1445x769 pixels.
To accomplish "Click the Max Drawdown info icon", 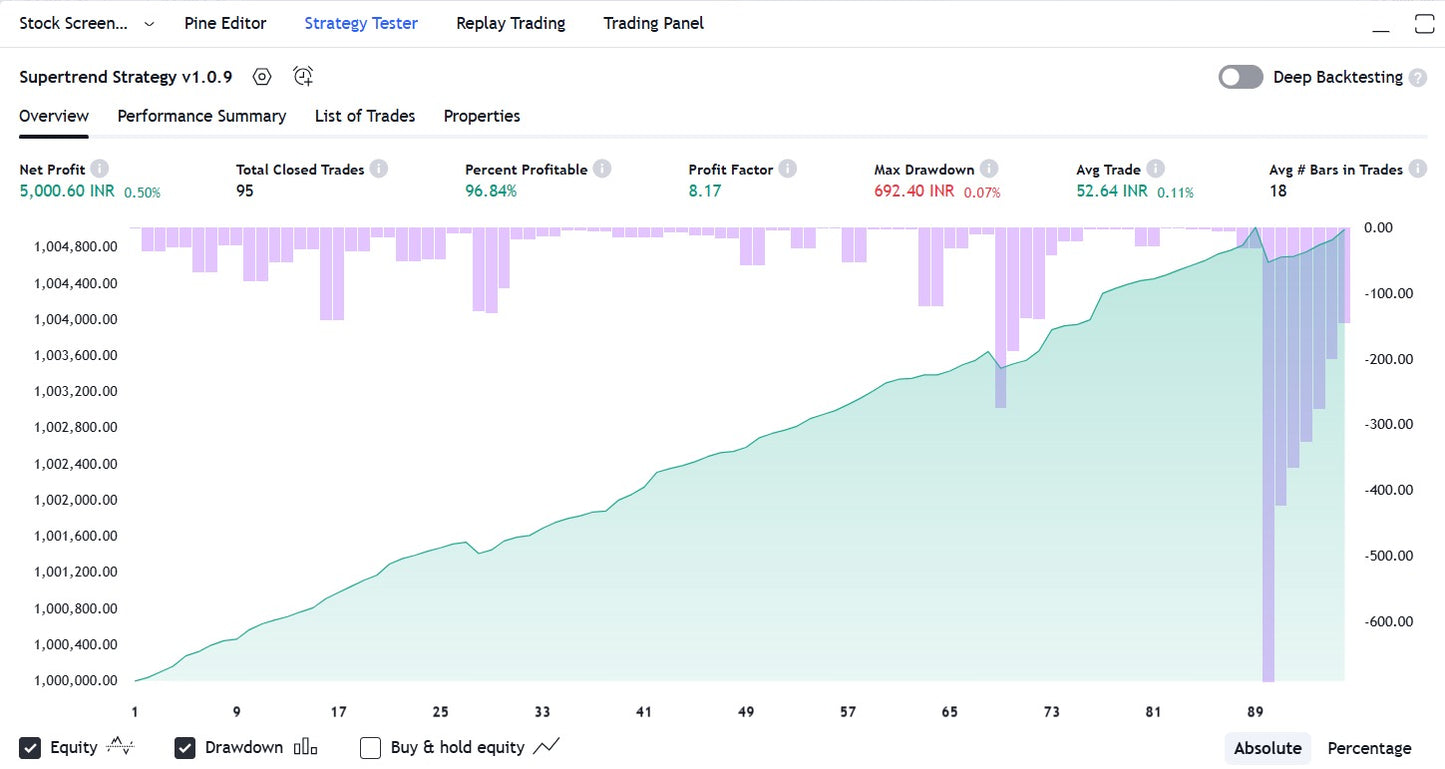I will coord(989,169).
